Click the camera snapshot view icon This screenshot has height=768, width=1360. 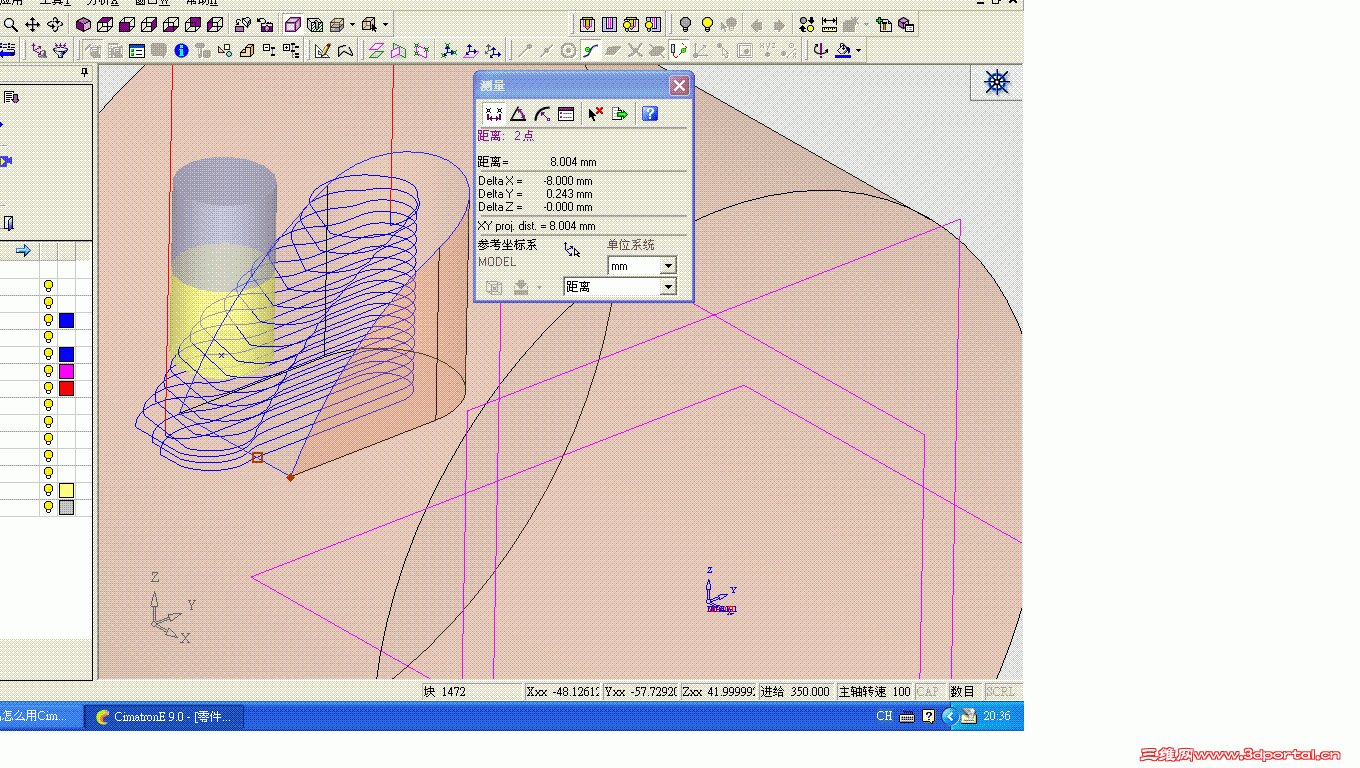click(x=265, y=24)
